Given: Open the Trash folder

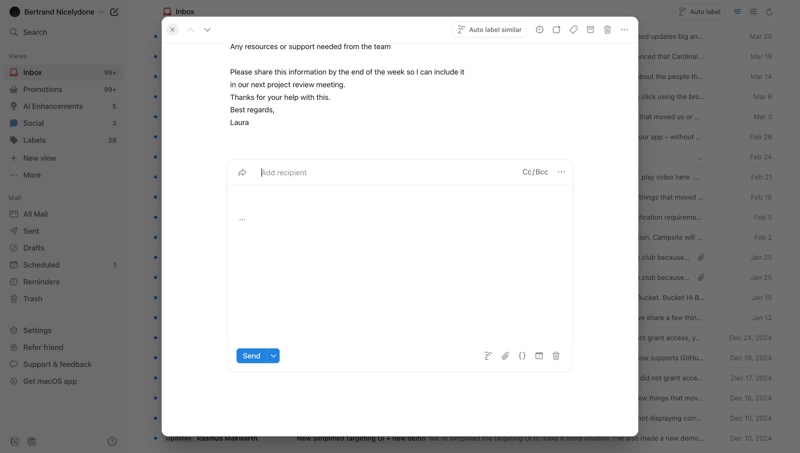Looking at the screenshot, I should point(63,298).
